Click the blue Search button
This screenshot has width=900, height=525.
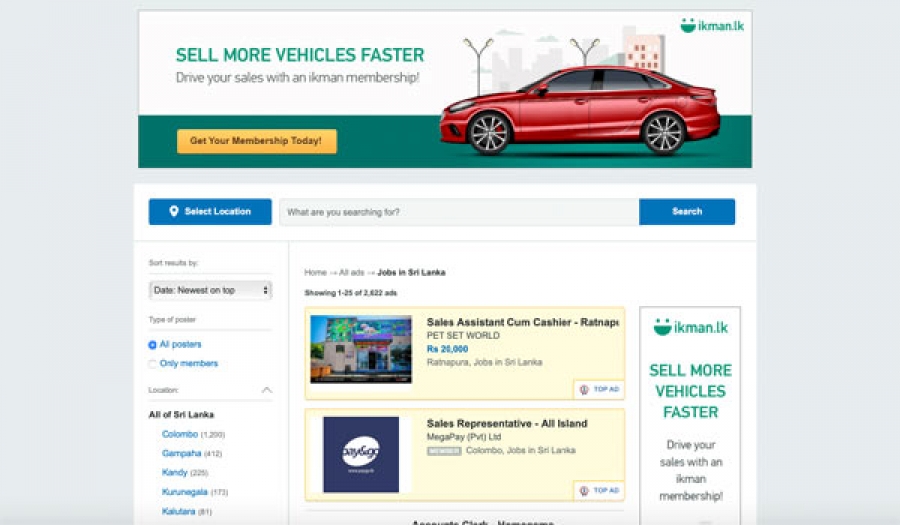coord(686,212)
